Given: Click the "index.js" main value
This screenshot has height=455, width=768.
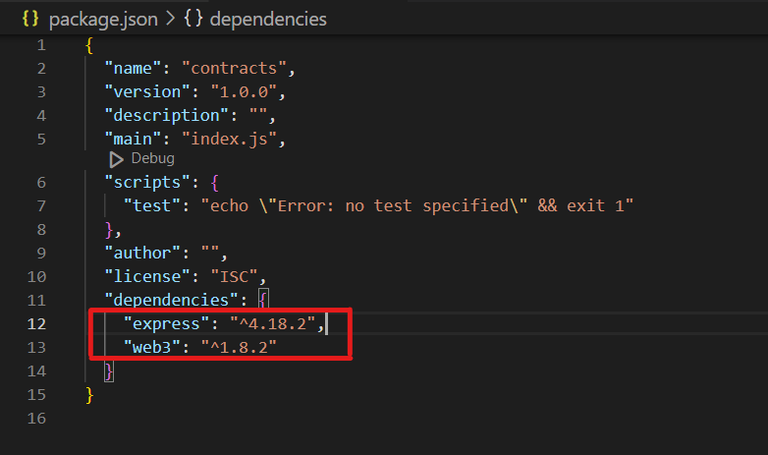Looking at the screenshot, I should pyautogui.click(x=236, y=139).
